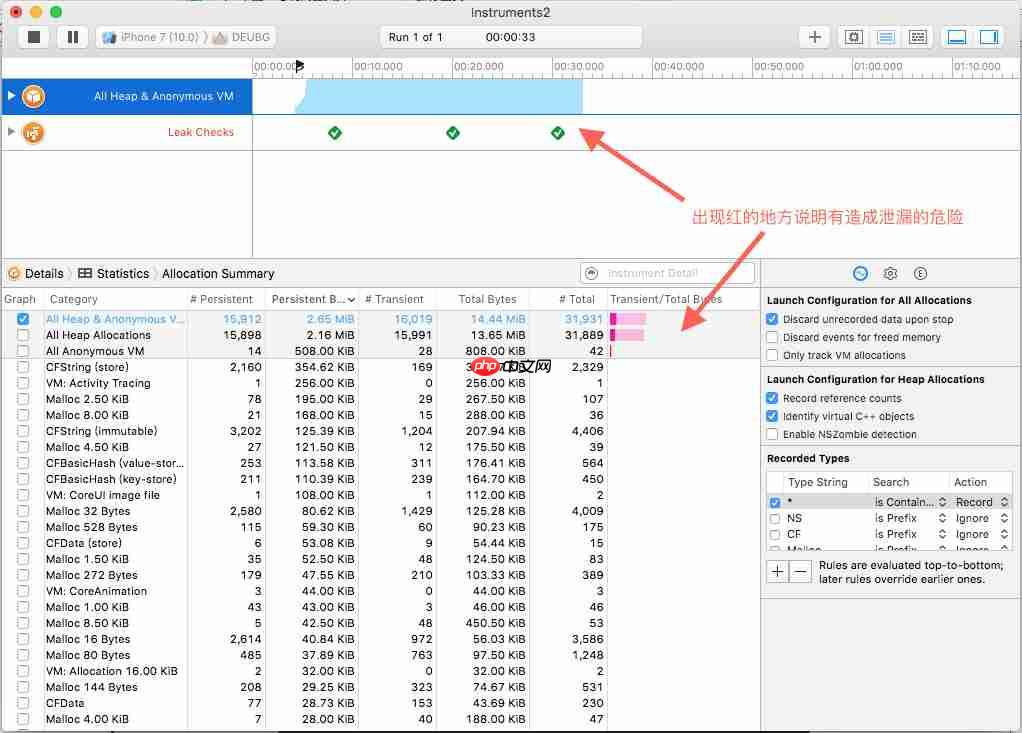The image size is (1022, 733).
Task: Open the Is Prefix dropdown for CF rule
Action: pos(910,534)
